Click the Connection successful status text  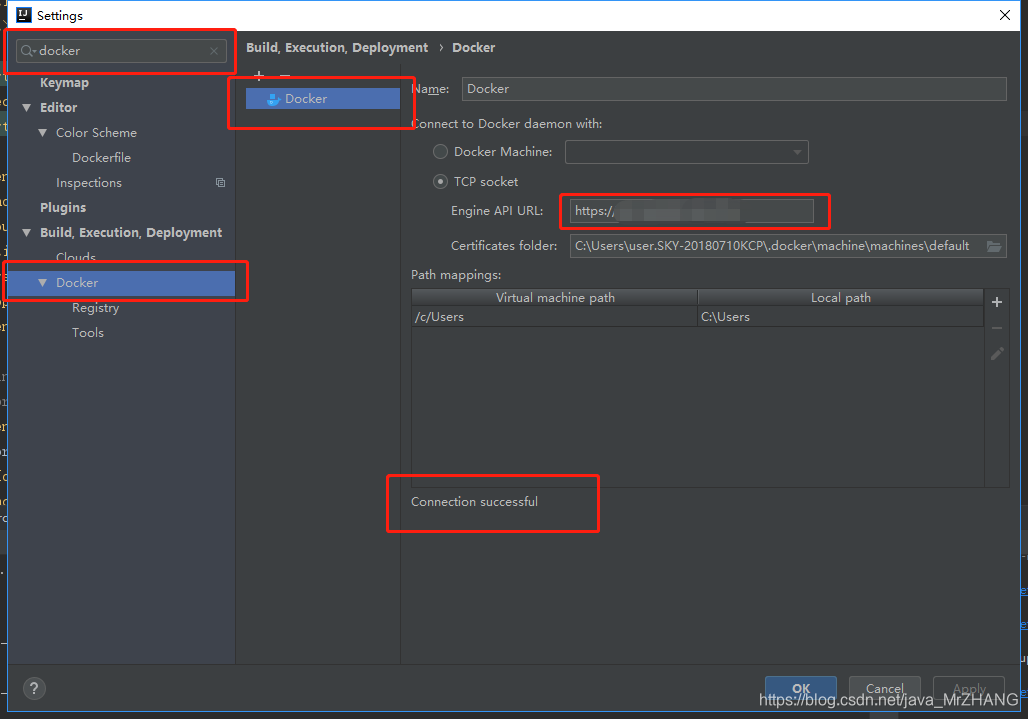(x=474, y=501)
